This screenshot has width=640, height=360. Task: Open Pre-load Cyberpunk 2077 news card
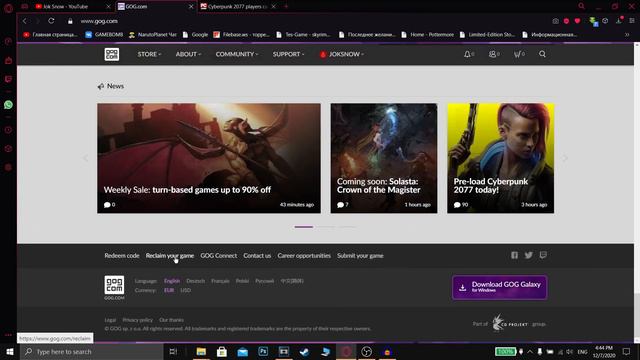500,158
